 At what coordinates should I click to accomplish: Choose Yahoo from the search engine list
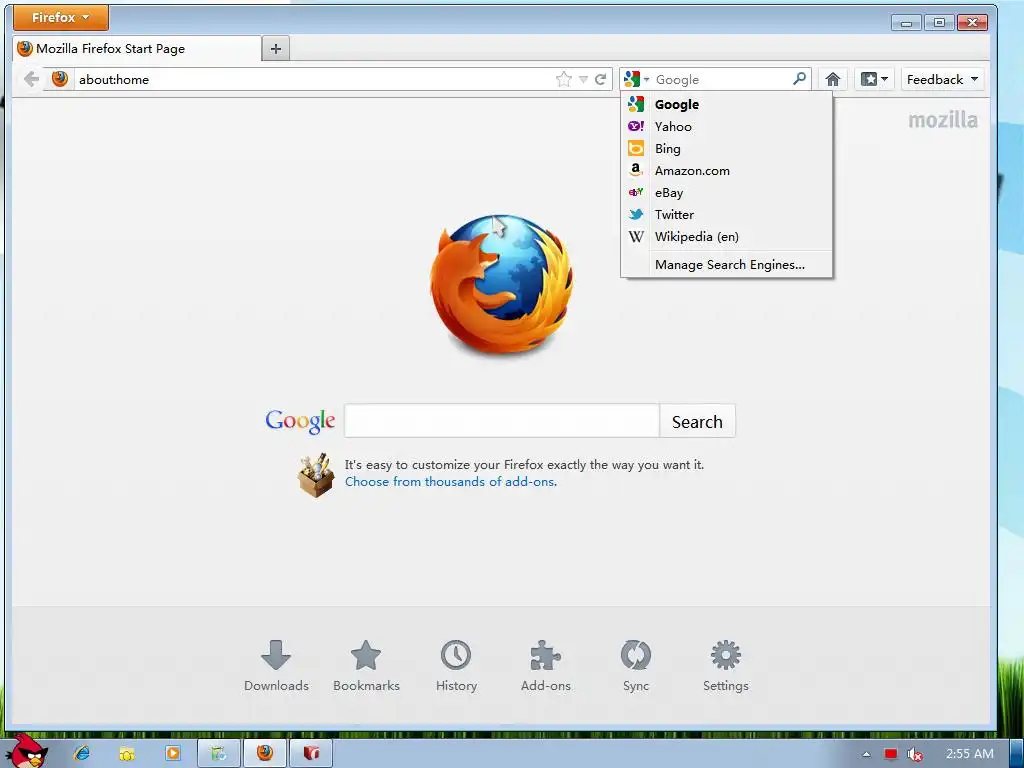pyautogui.click(x=726, y=127)
